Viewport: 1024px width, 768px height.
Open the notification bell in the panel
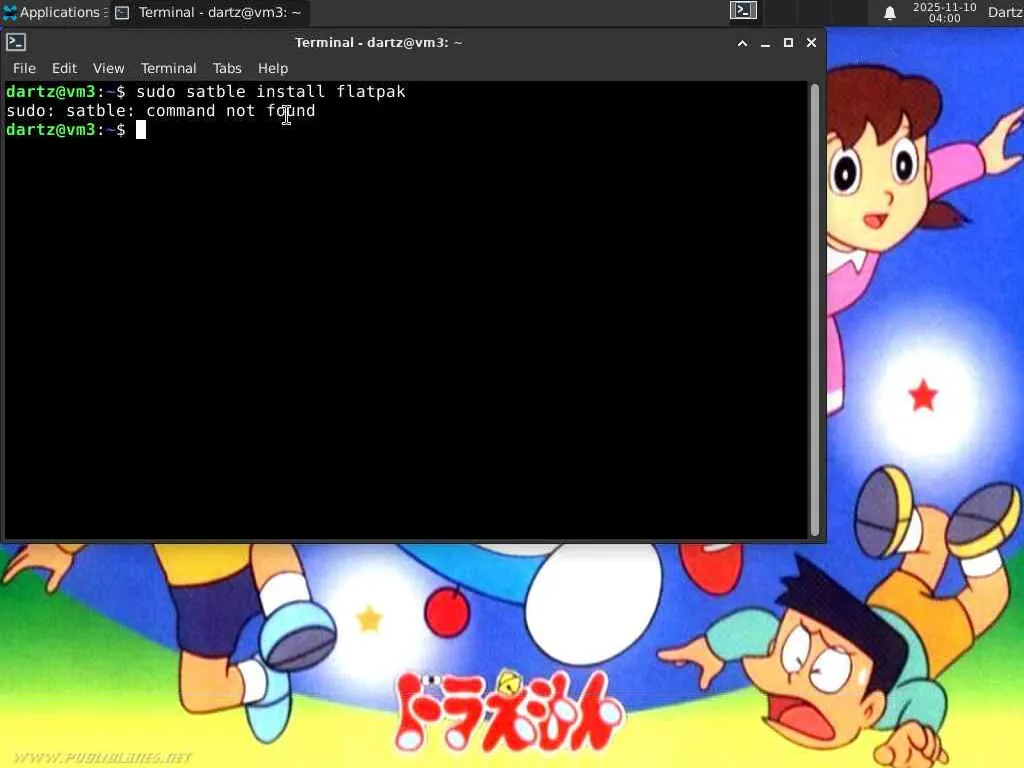point(889,13)
